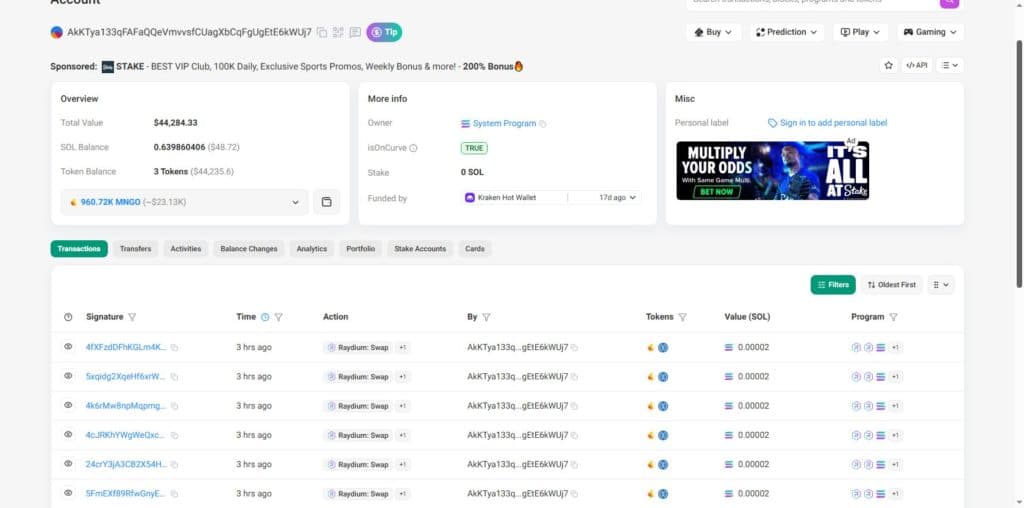Click Raydium: Swap in 5xqidg2XqeHf6xrW row
Screen dimensions: 1024x508
(358, 377)
